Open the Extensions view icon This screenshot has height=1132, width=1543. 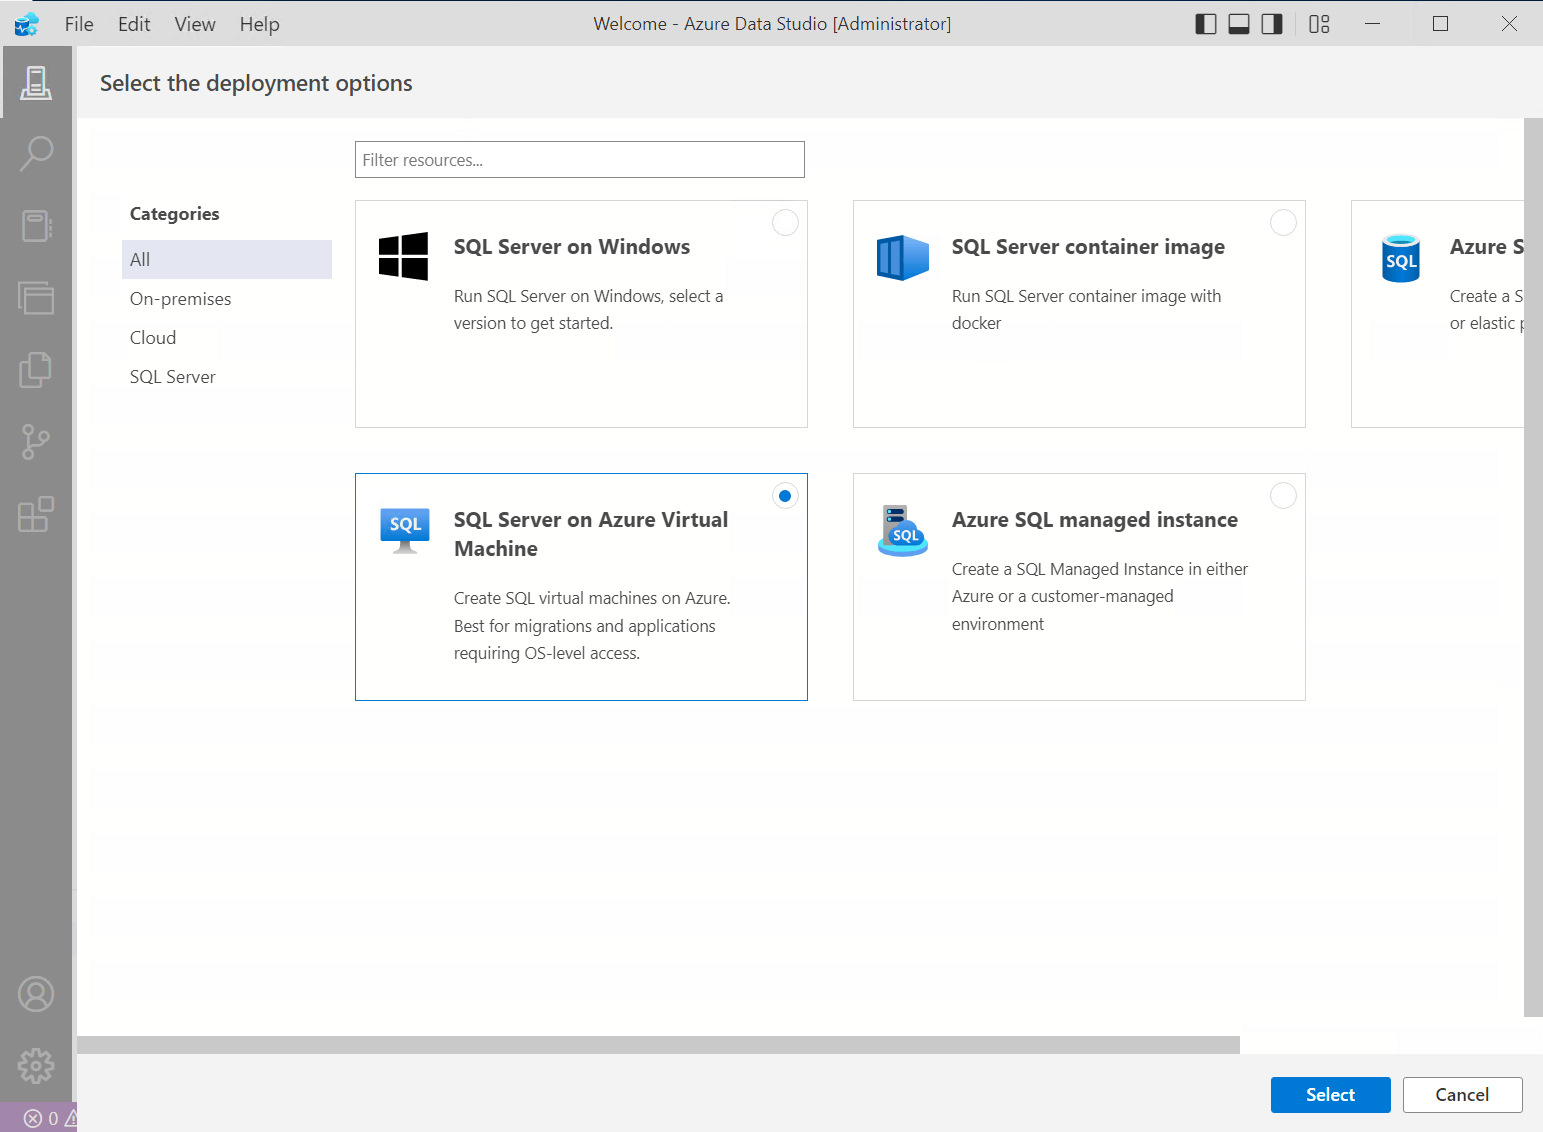tap(36, 514)
